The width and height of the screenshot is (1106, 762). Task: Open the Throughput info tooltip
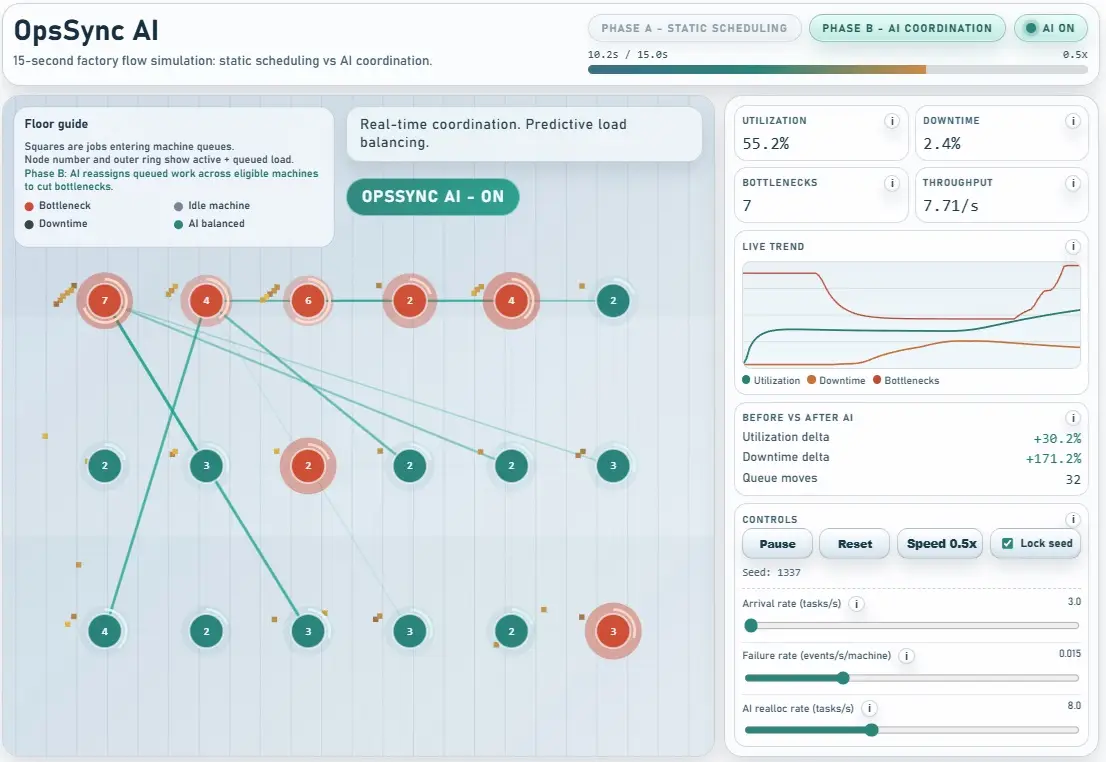click(1072, 182)
